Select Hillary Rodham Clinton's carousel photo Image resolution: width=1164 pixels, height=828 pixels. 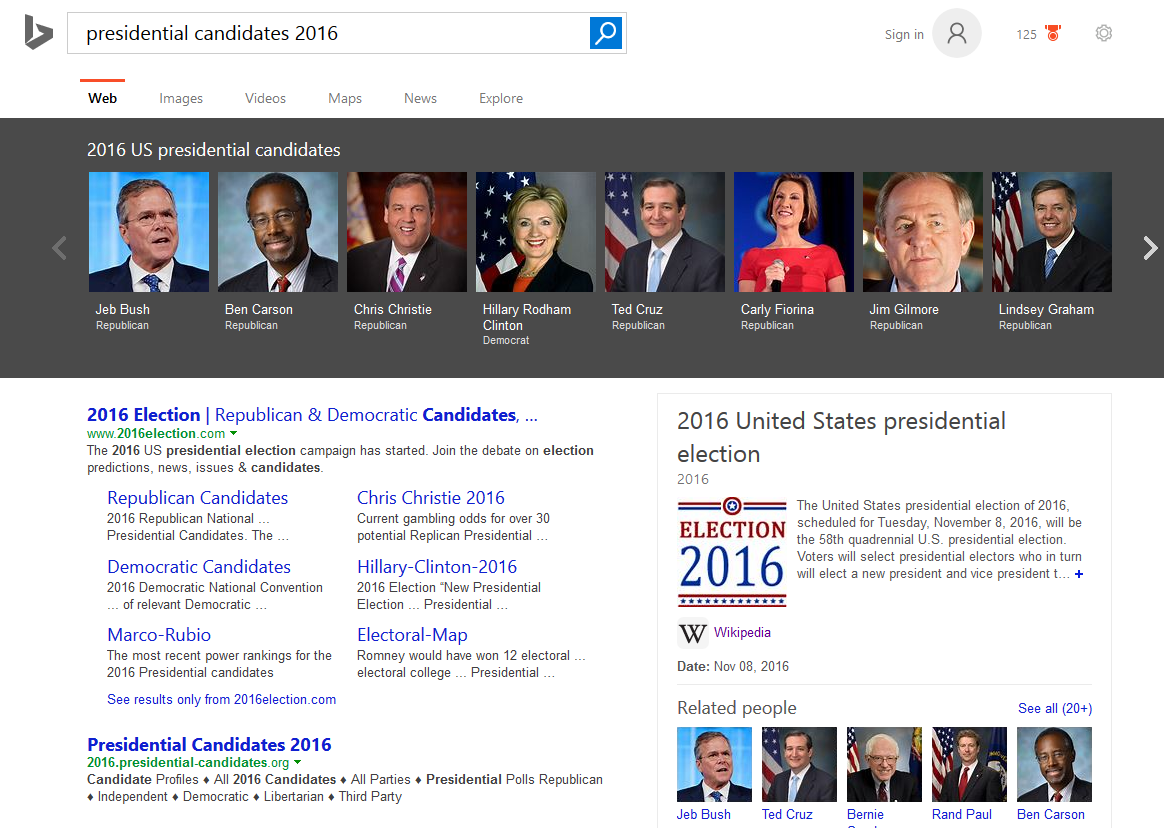tap(535, 232)
